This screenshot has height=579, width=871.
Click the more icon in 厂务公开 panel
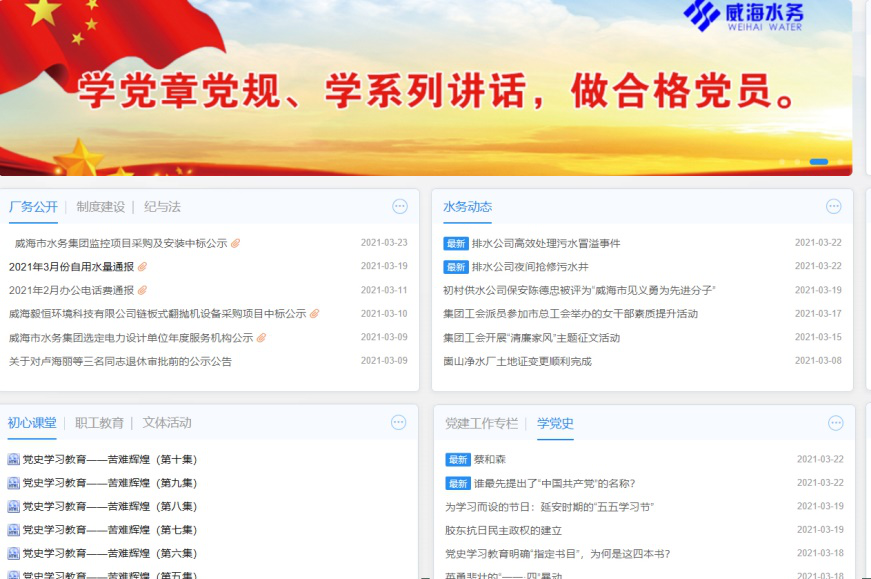(x=400, y=207)
